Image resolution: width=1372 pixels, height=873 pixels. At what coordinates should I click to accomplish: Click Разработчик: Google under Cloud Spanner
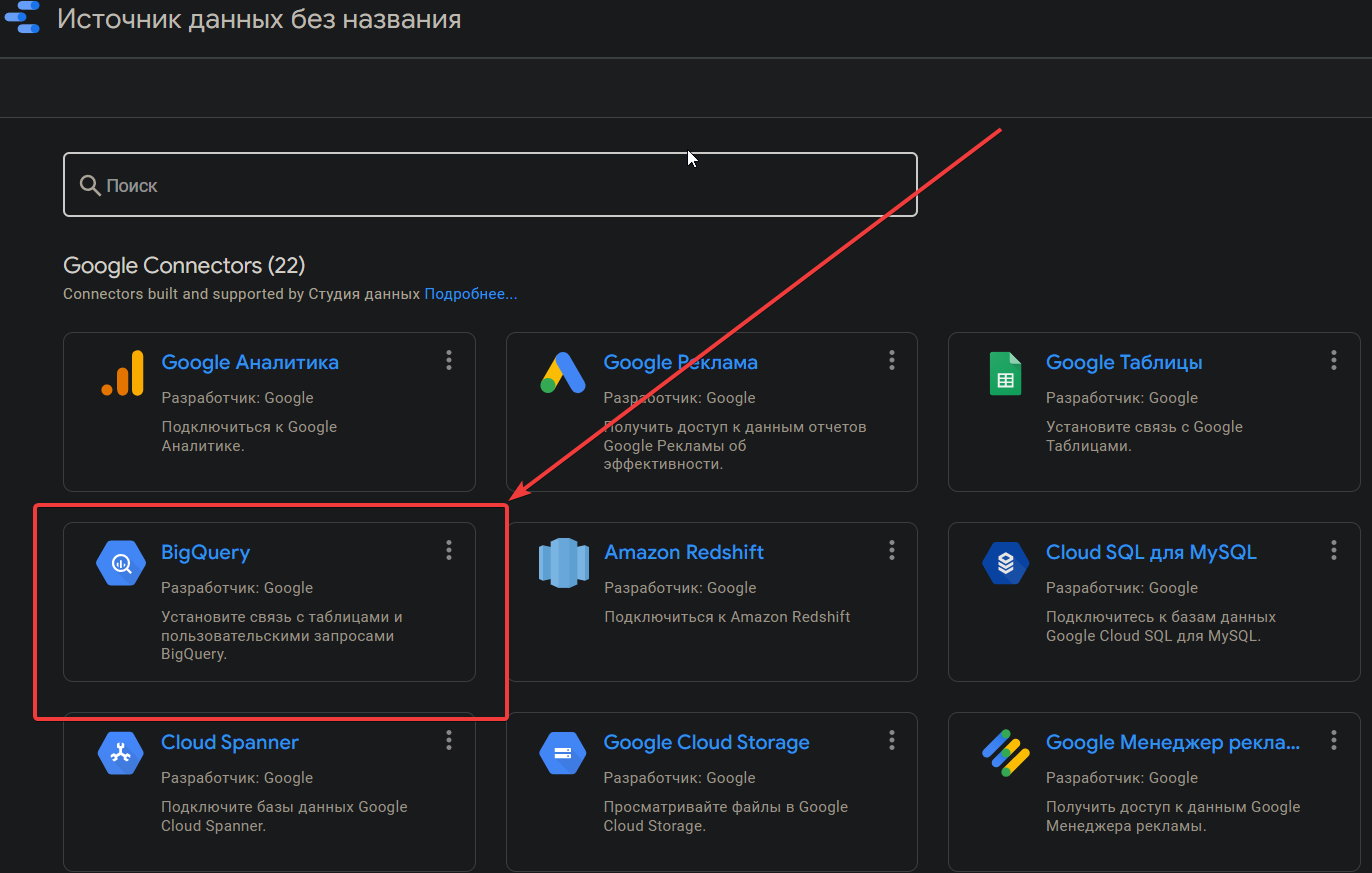pos(237,778)
